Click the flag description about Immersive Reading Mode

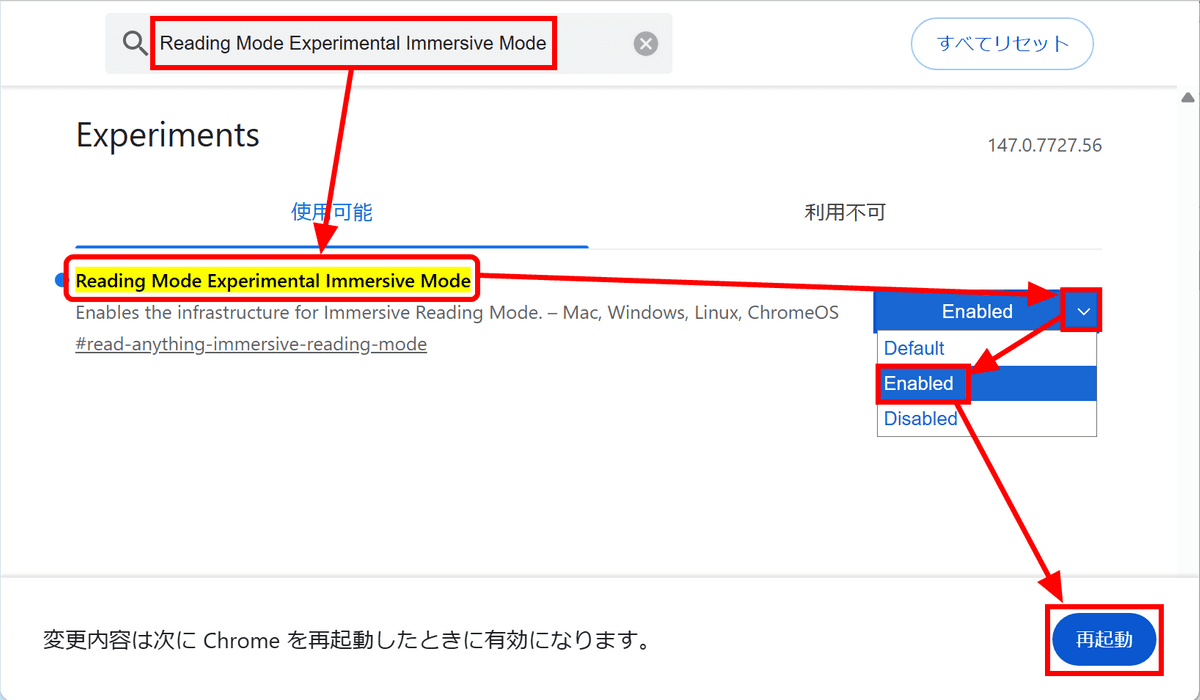(457, 313)
